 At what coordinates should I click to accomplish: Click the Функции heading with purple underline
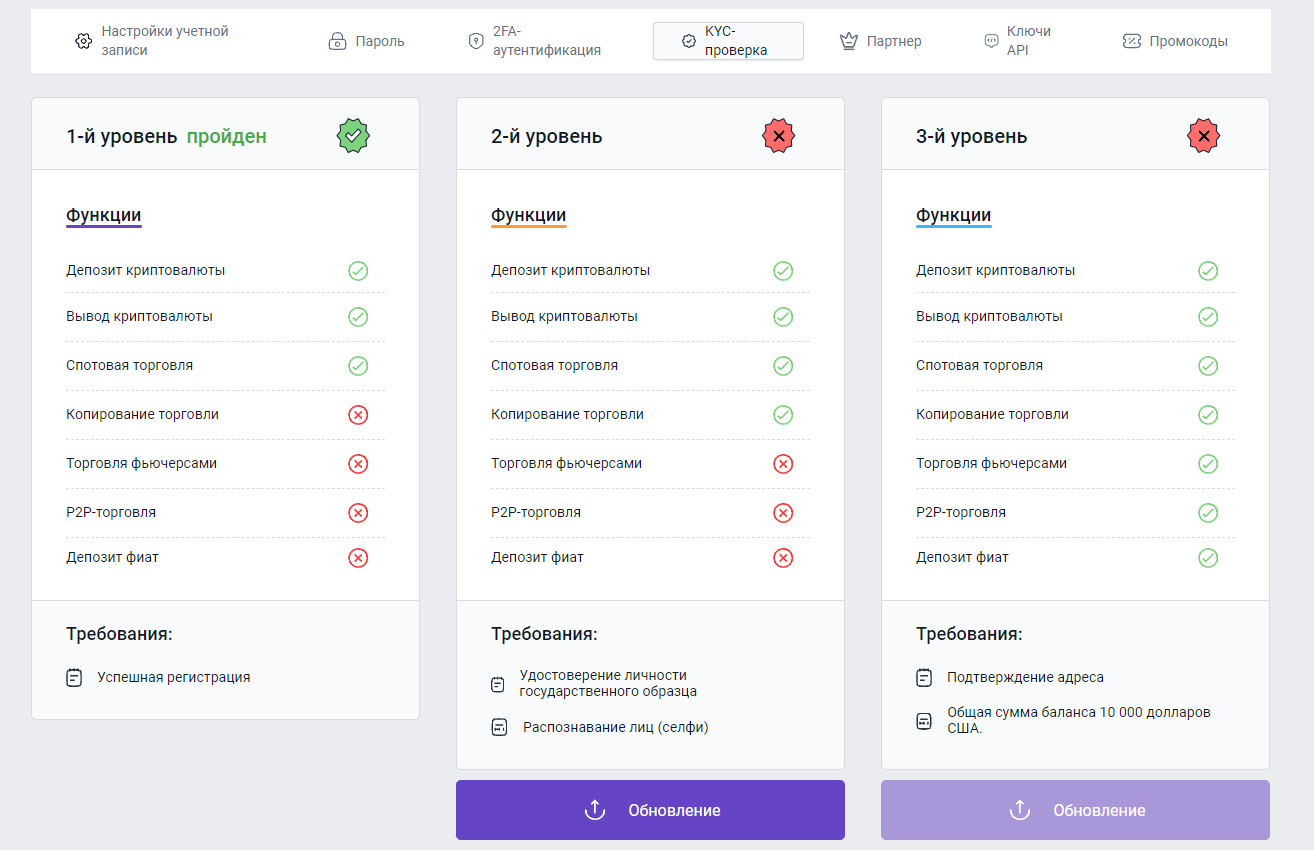click(104, 216)
